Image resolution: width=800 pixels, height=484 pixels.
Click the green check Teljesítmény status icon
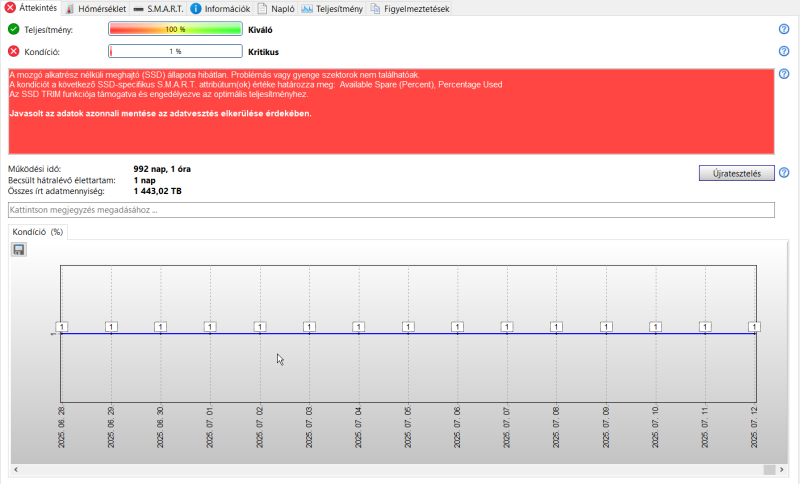(14, 29)
